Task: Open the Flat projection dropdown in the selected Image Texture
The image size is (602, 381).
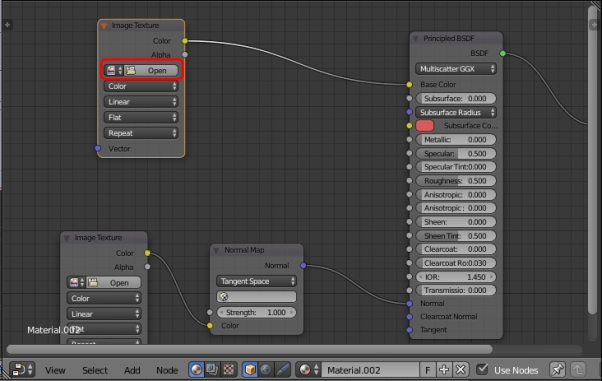Action: 141,118
